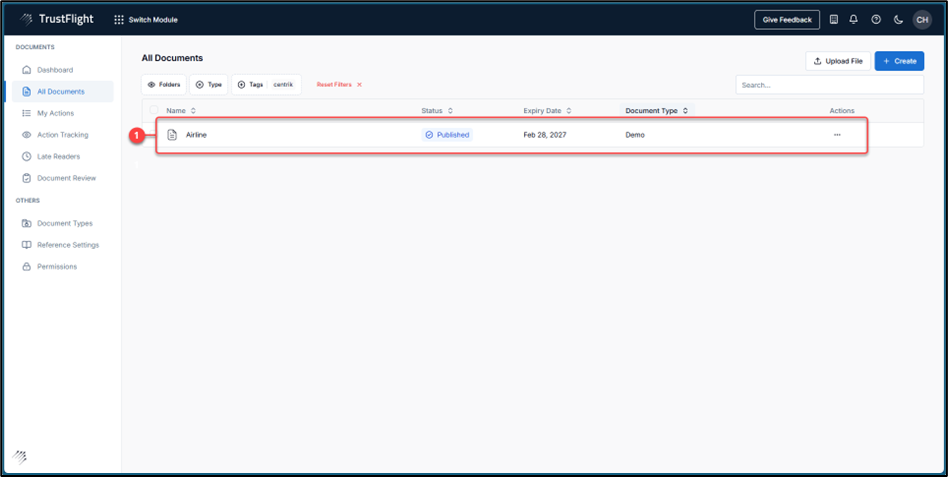Open the three-dot actions menu for Airline

(837, 135)
